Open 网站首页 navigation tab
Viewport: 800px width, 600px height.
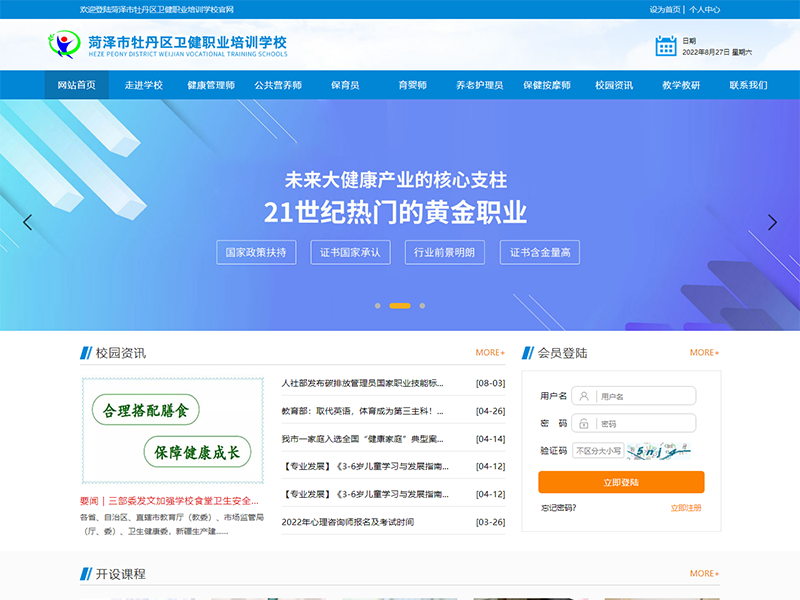(77, 85)
